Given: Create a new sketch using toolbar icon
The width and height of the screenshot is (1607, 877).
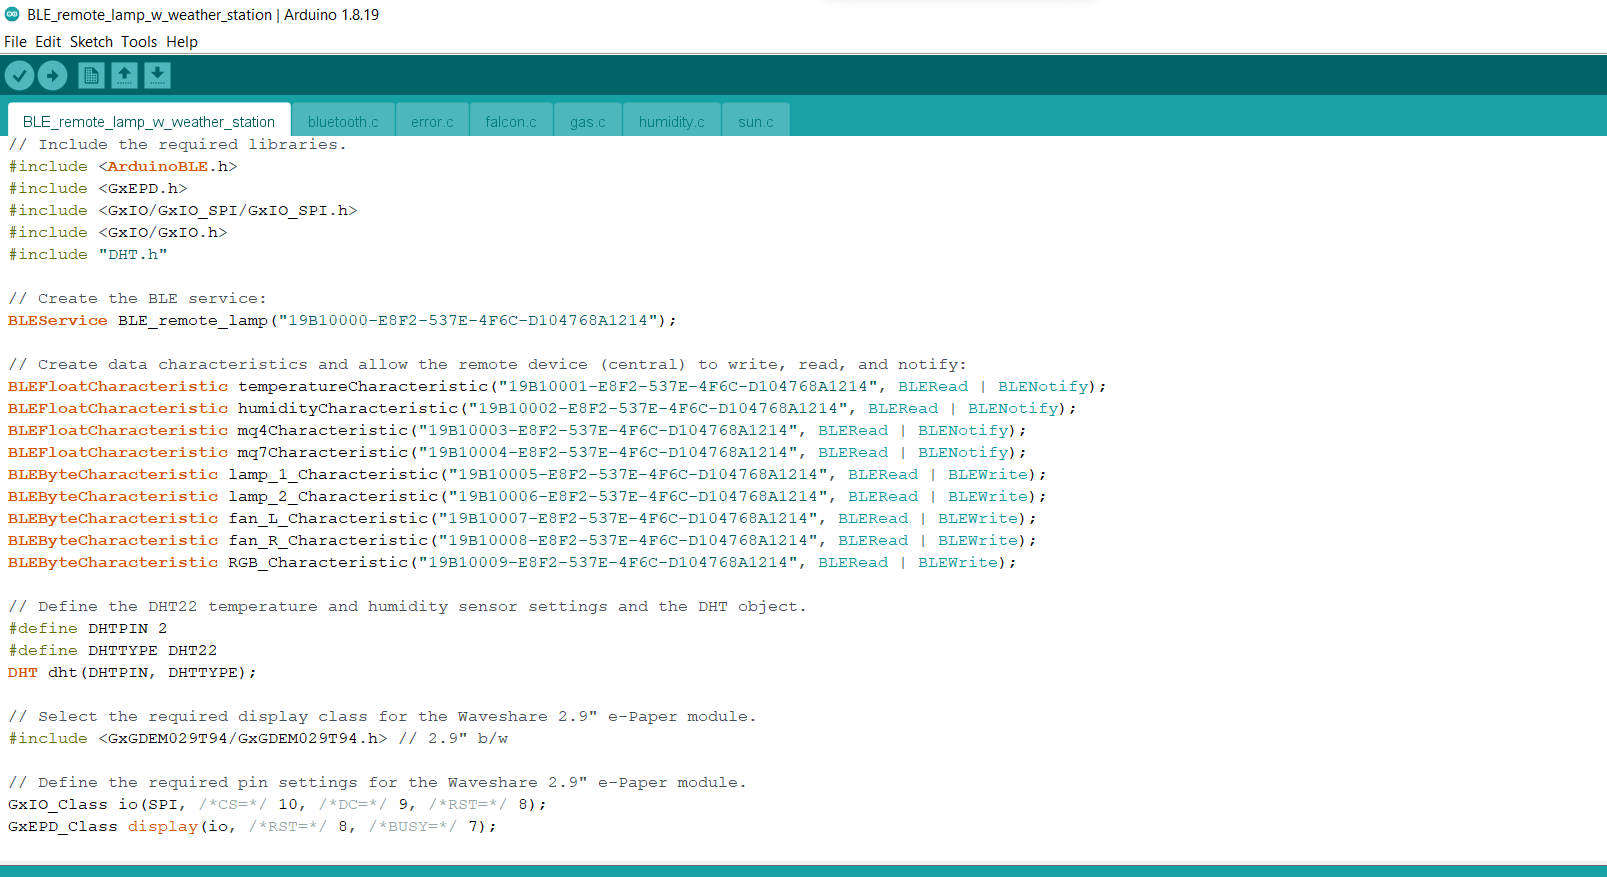Looking at the screenshot, I should 91,75.
